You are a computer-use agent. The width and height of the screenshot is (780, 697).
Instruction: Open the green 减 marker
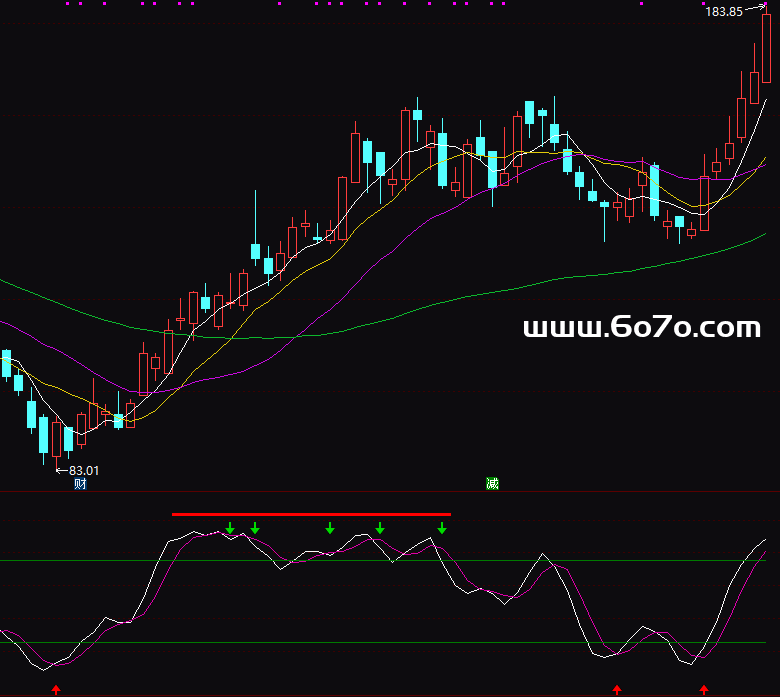point(492,484)
